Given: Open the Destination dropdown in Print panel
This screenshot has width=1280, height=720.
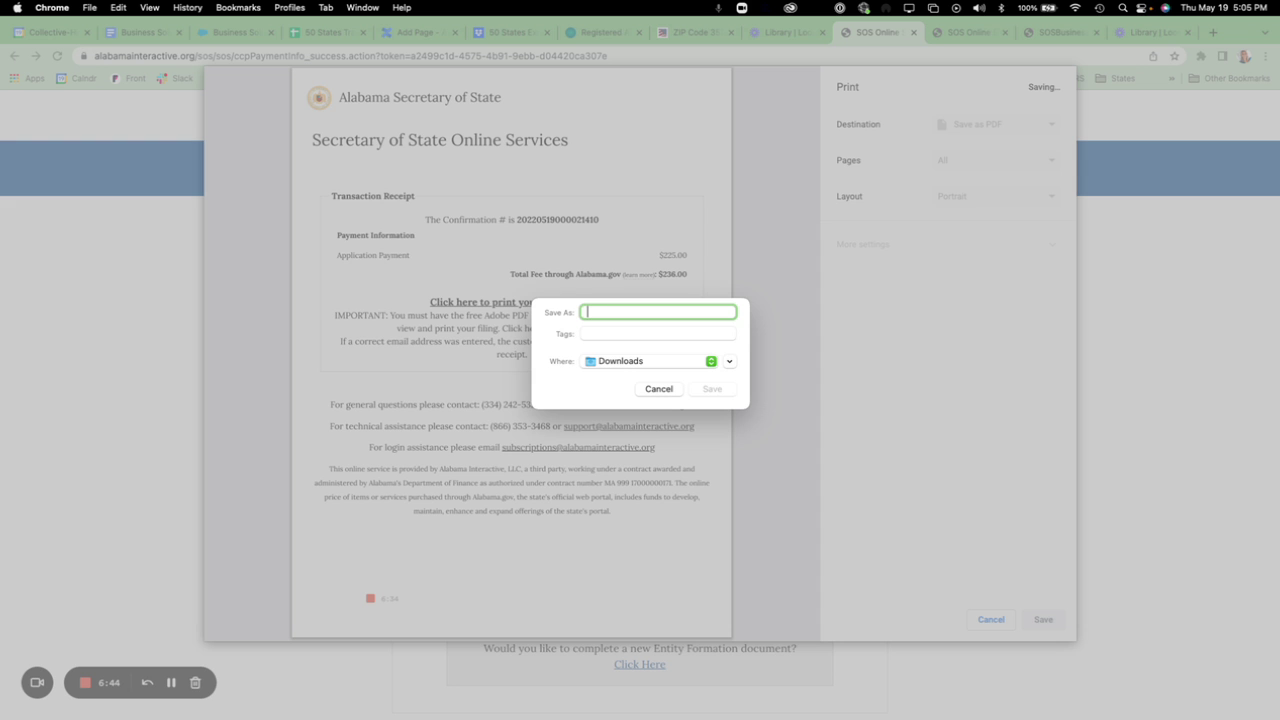Looking at the screenshot, I should pyautogui.click(x=996, y=124).
